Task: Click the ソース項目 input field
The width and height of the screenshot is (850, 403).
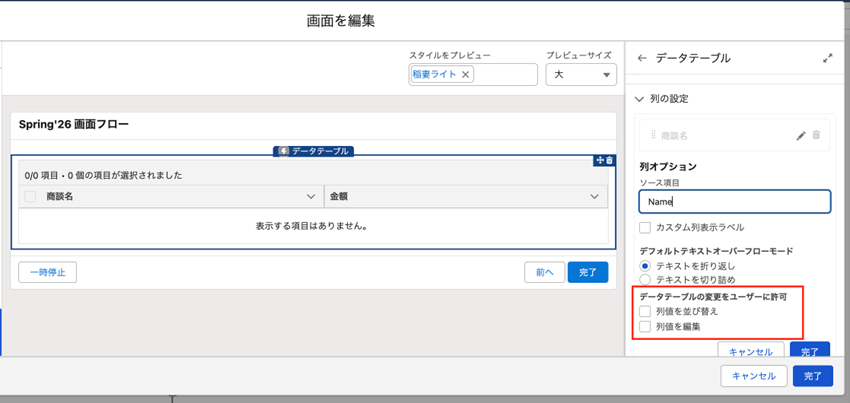Action: 735,202
